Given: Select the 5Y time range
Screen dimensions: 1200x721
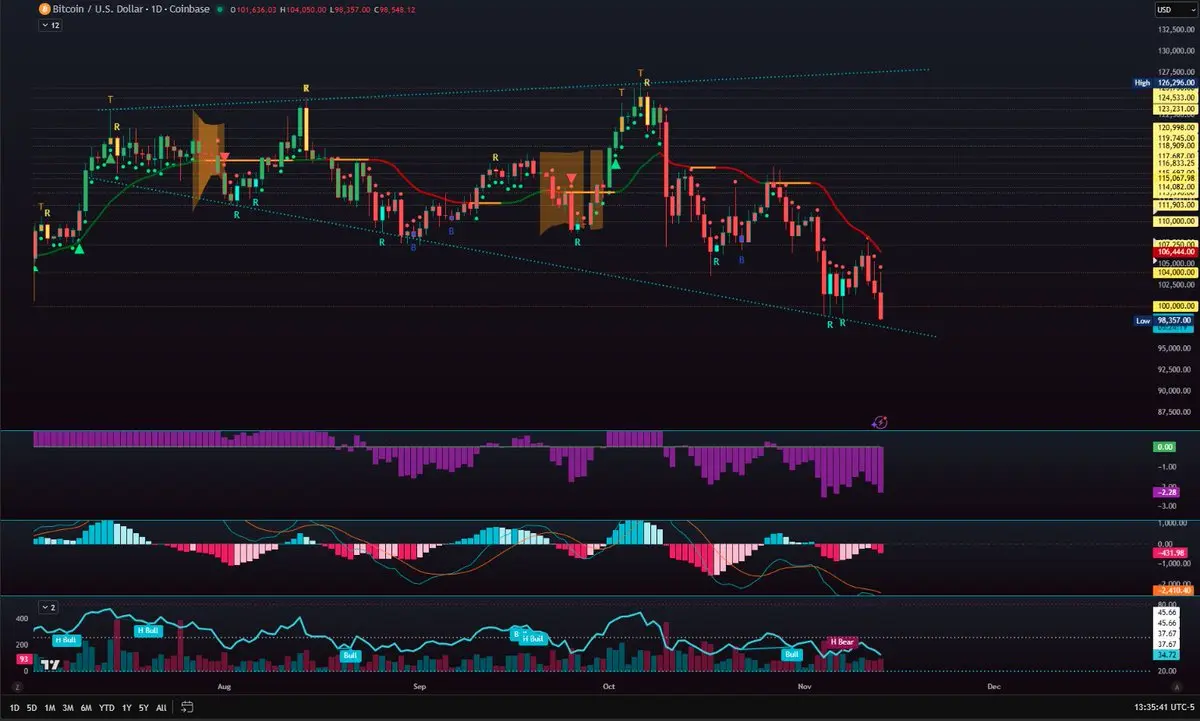Looking at the screenshot, I should click(143, 707).
